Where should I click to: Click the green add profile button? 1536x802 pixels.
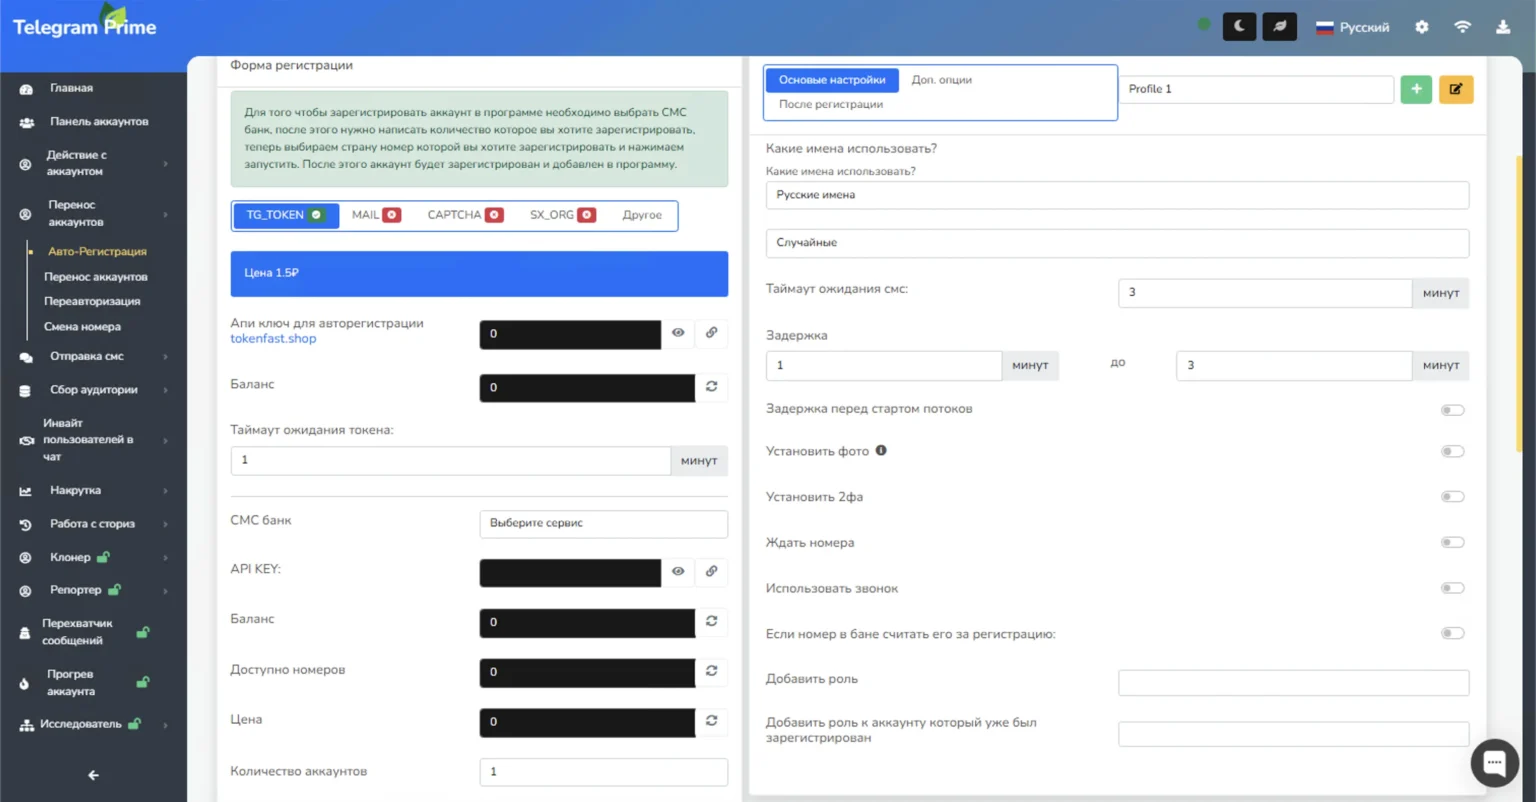(x=1416, y=89)
